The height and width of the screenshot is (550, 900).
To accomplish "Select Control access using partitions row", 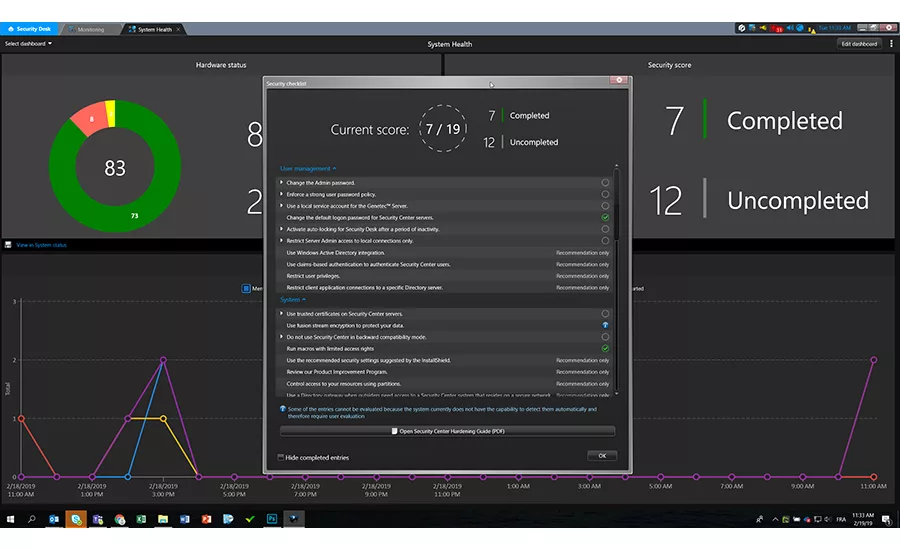I will pos(443,384).
